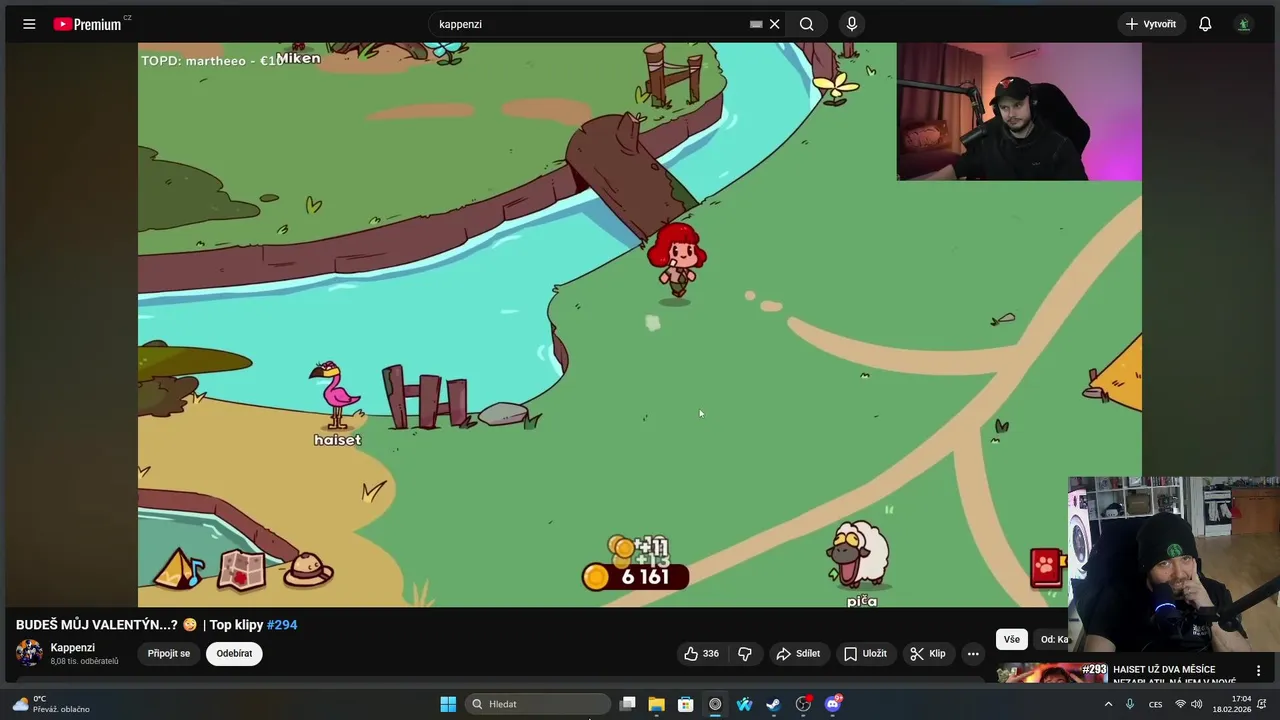
Task: Open Discord from taskbar
Action: [x=833, y=704]
